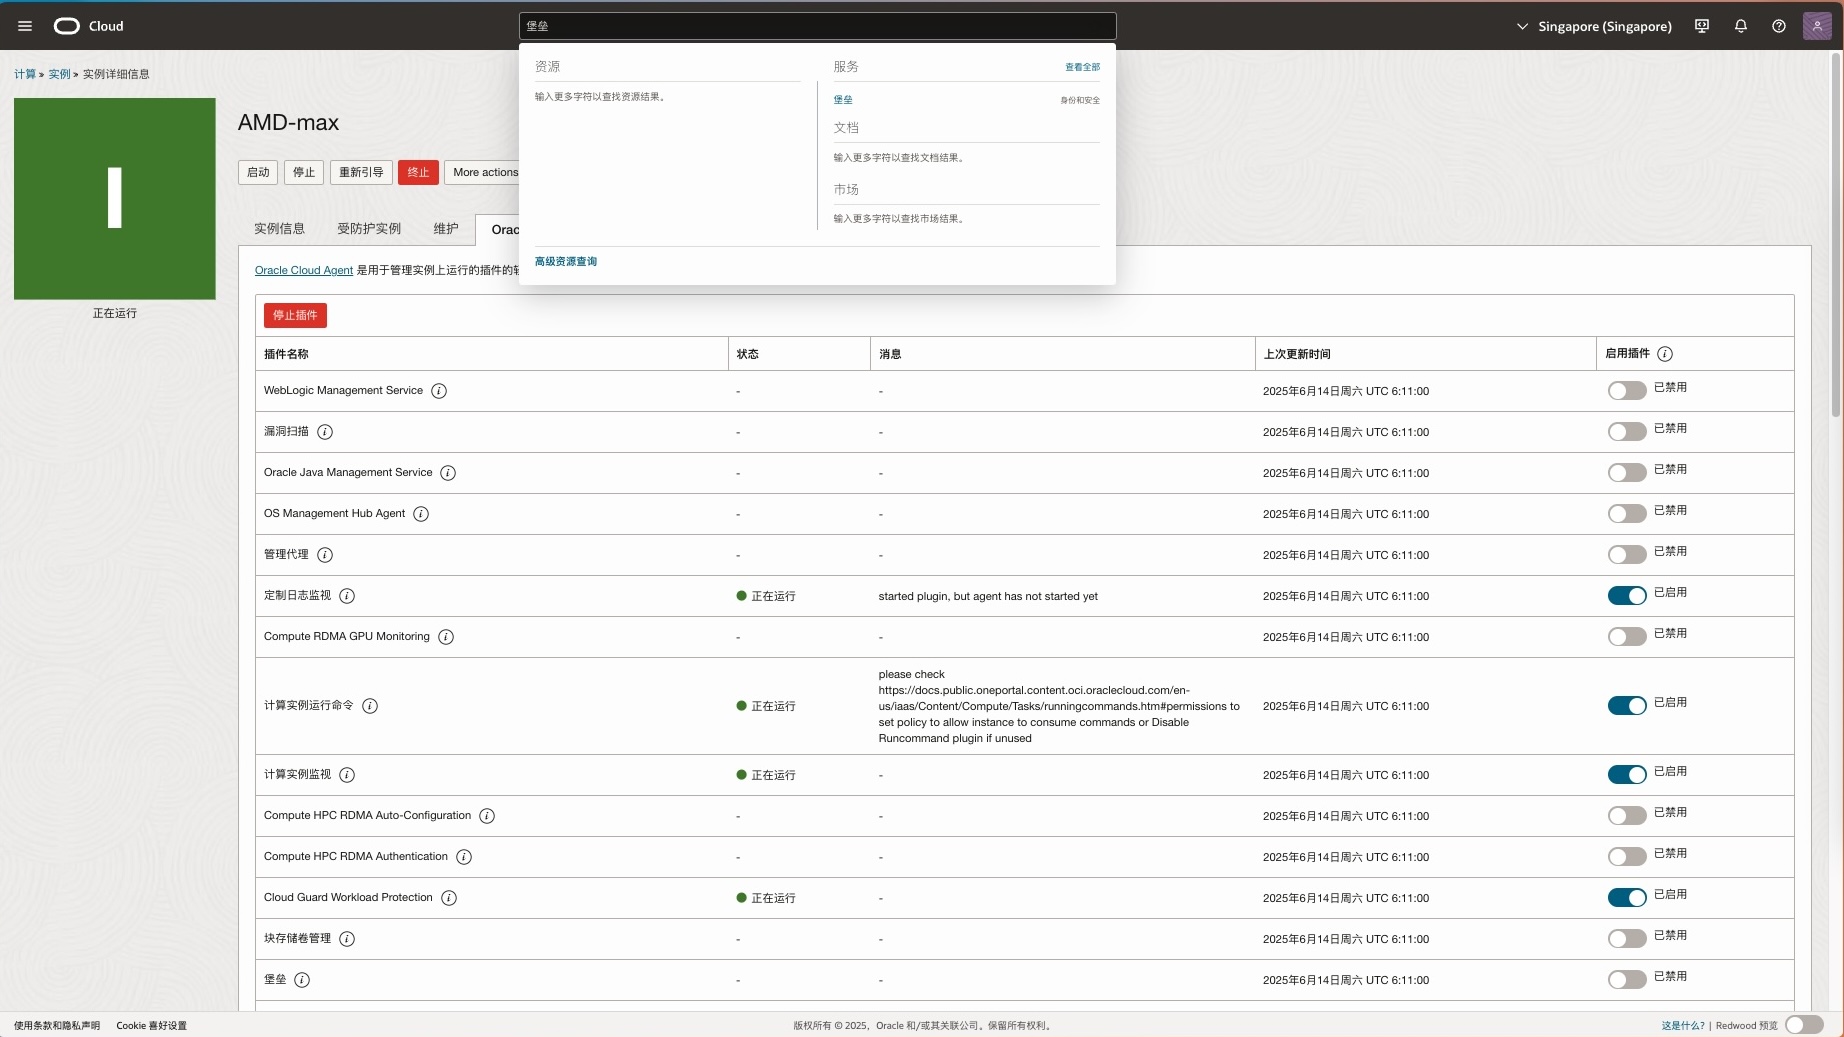Enable Compute RDMA GPU Monitoring toggle
This screenshot has height=1037, width=1844.
(1627, 637)
